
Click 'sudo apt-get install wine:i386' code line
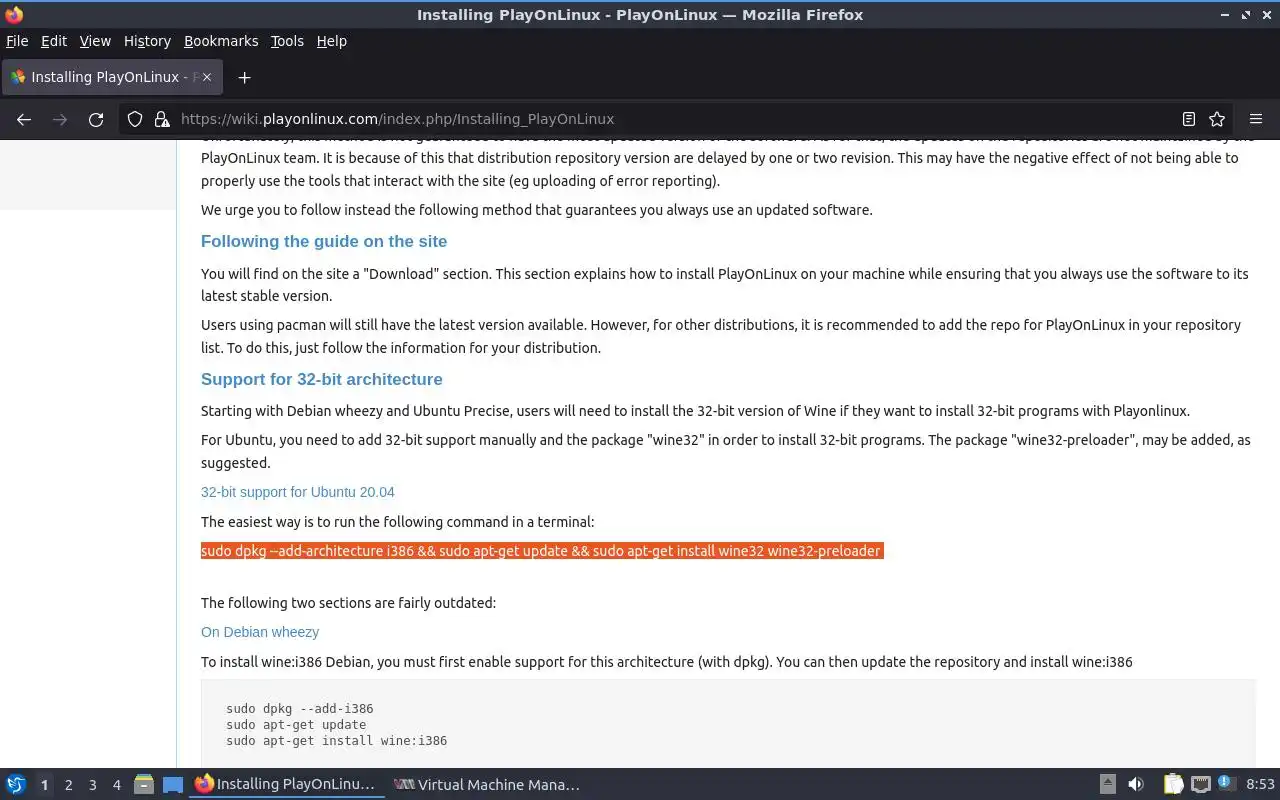(x=336, y=741)
